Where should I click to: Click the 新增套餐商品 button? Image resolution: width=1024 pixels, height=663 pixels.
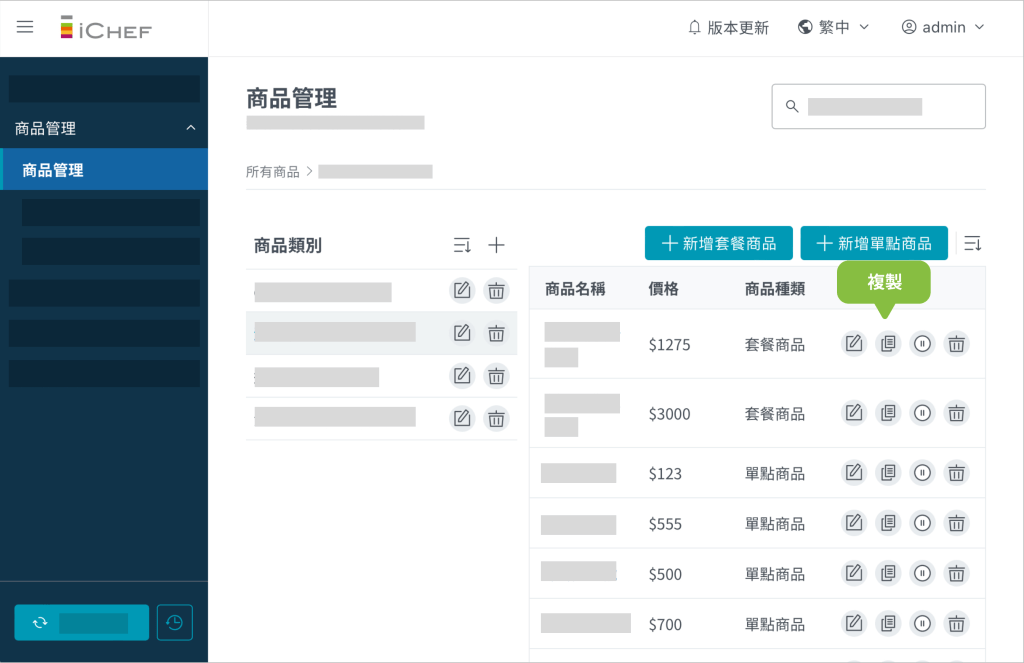click(x=718, y=243)
